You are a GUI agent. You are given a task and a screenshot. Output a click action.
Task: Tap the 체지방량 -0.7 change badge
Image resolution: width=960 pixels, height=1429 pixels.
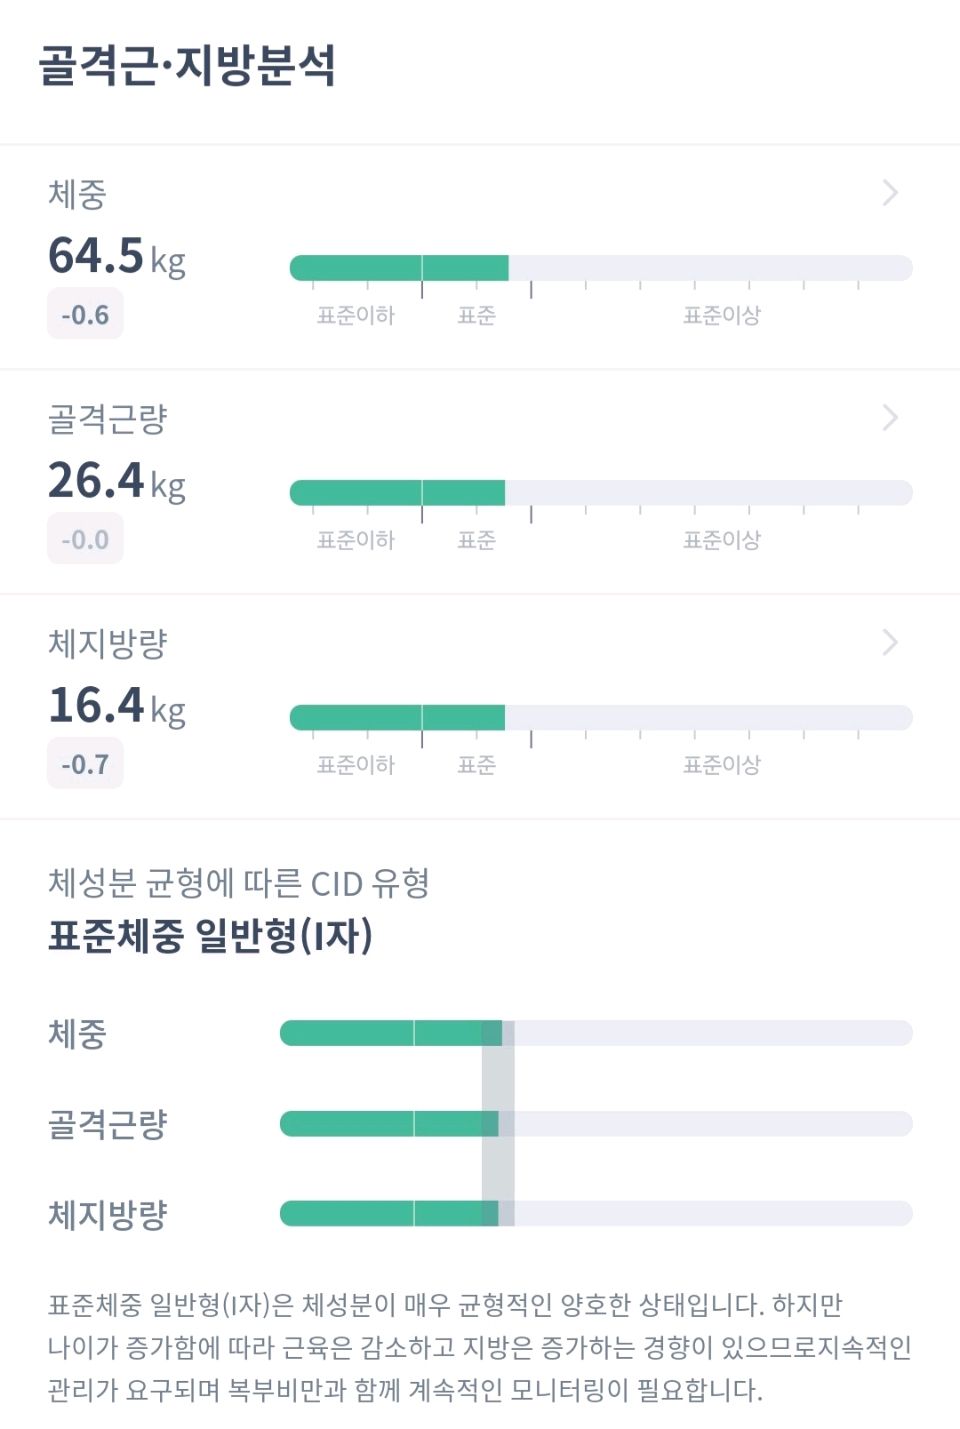(85, 764)
